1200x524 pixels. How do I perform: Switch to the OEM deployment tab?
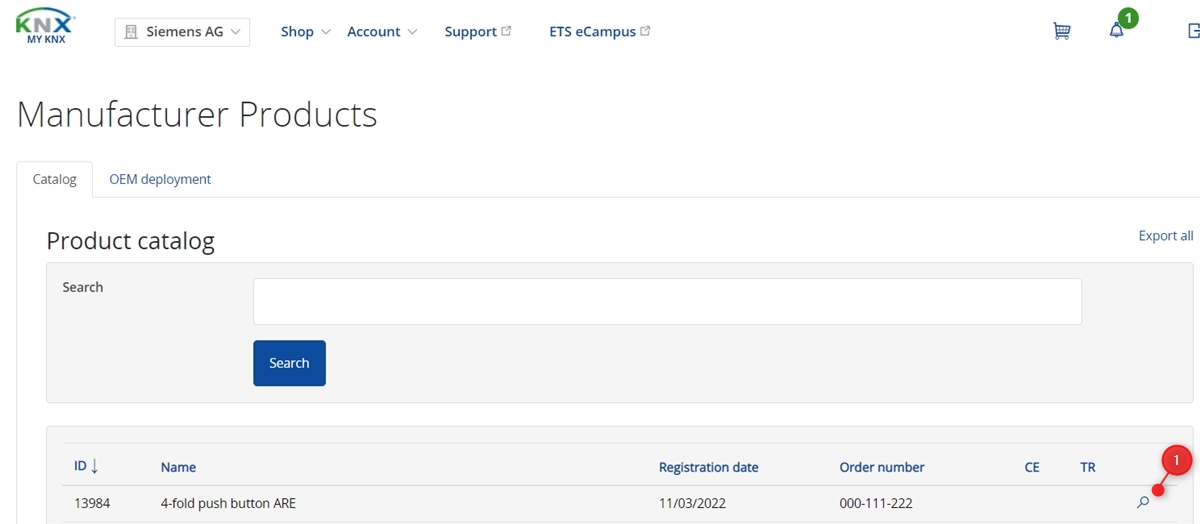coord(160,179)
